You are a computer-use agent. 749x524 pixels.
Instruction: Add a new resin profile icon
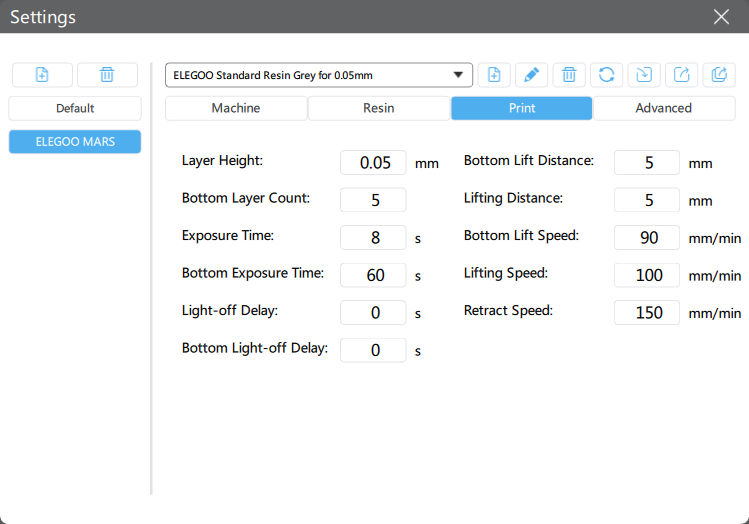[x=494, y=75]
